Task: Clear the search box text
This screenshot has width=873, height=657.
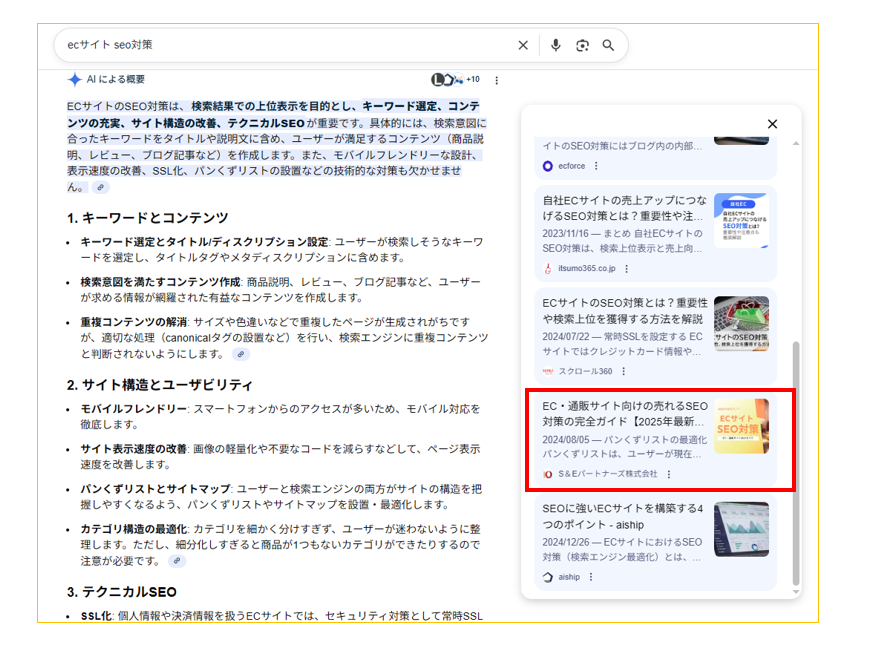Action: pos(523,45)
